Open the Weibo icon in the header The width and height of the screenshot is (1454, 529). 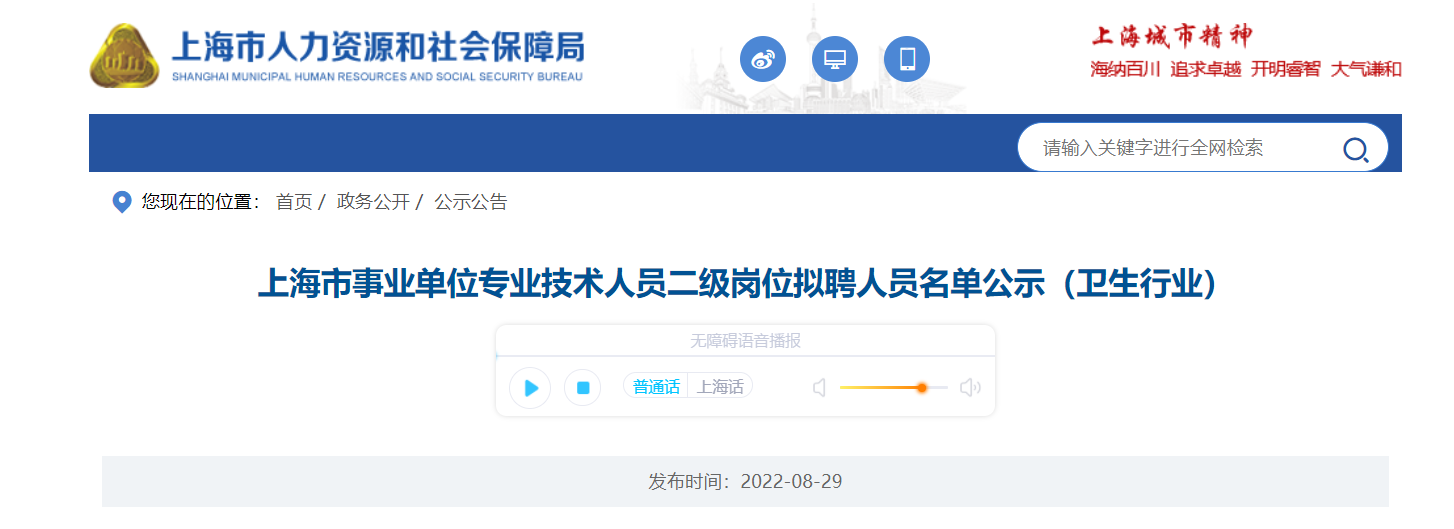tap(763, 59)
